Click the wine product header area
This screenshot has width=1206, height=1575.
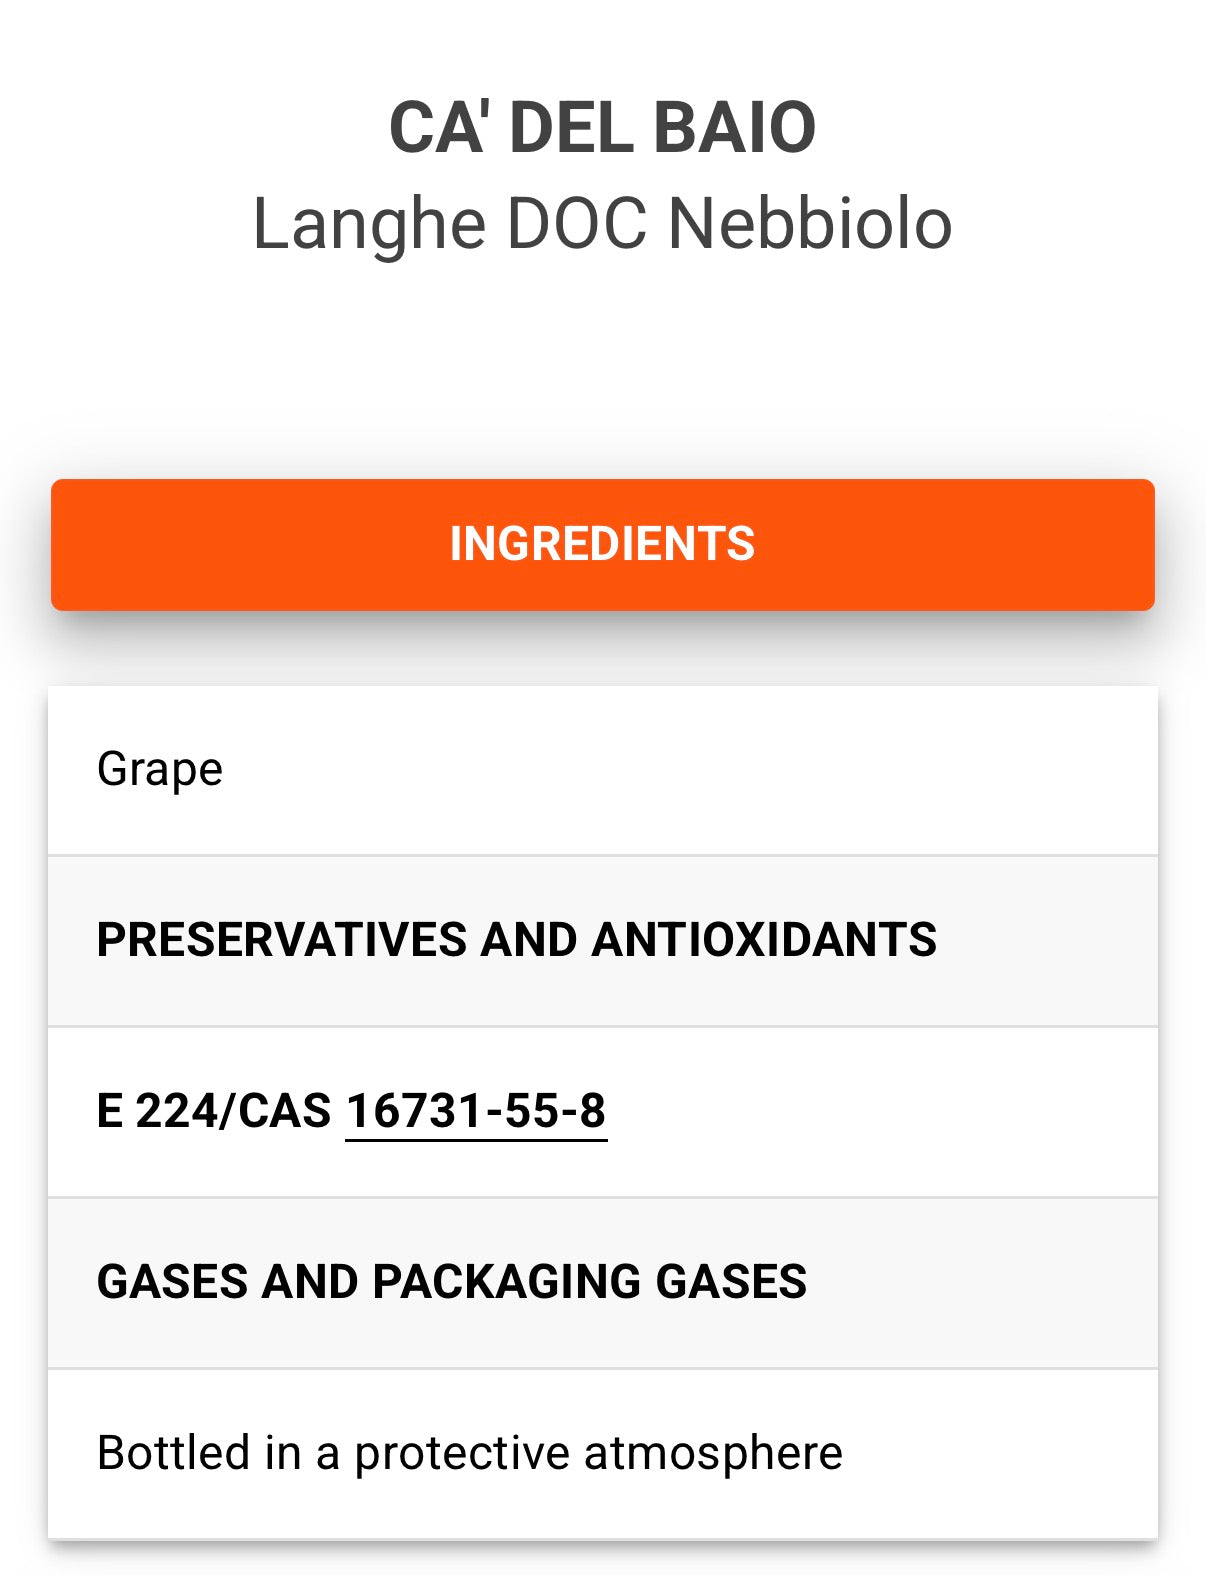(x=603, y=175)
